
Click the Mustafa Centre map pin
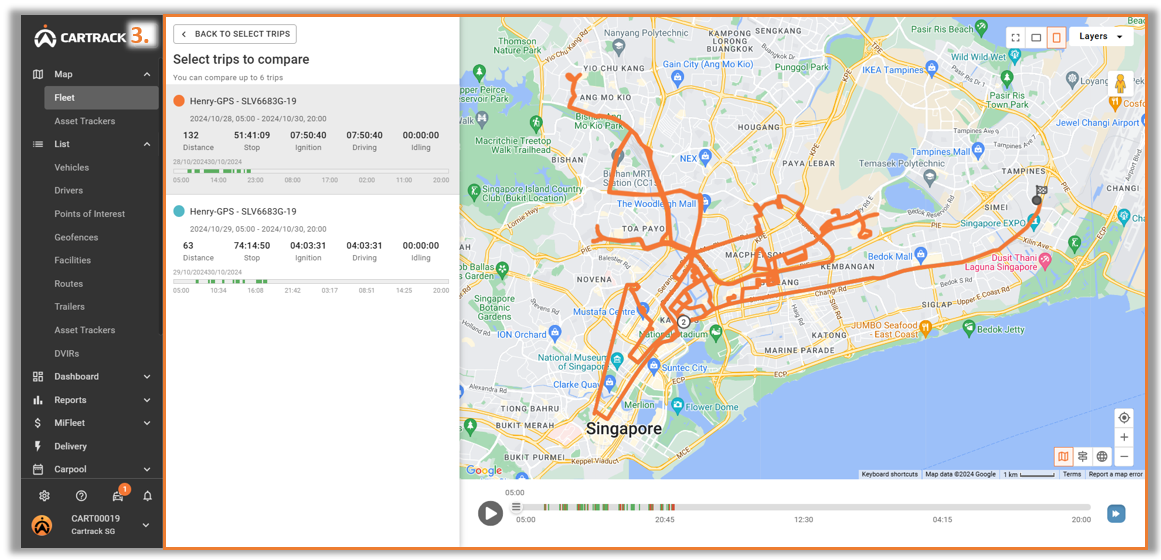pyautogui.click(x=643, y=309)
